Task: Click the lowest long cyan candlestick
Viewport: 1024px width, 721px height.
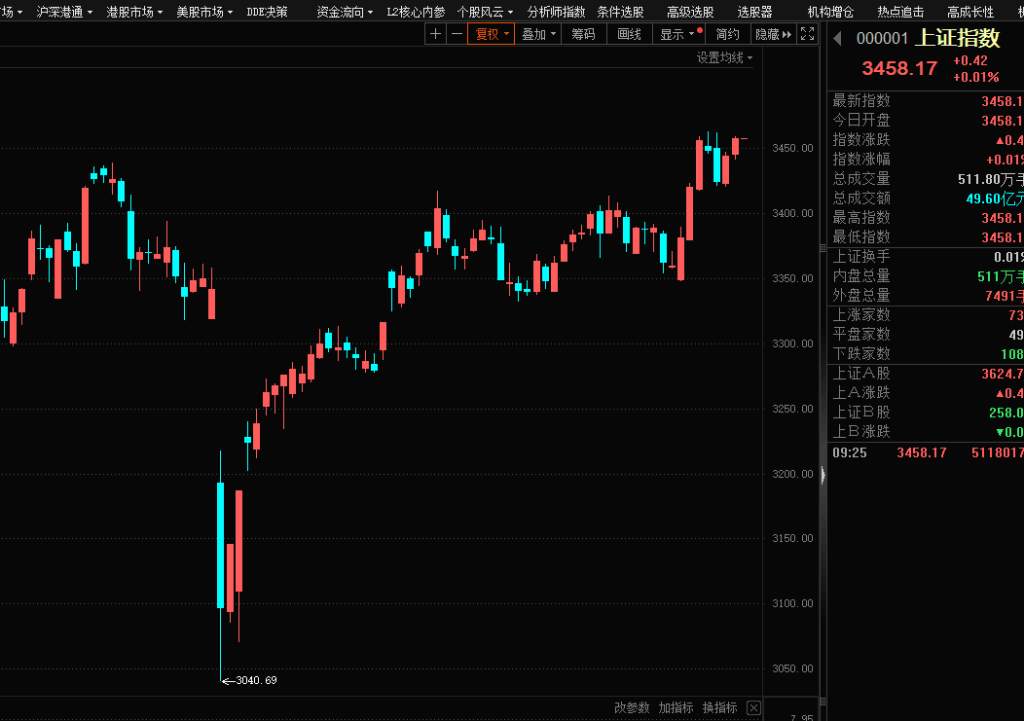Action: tap(221, 545)
